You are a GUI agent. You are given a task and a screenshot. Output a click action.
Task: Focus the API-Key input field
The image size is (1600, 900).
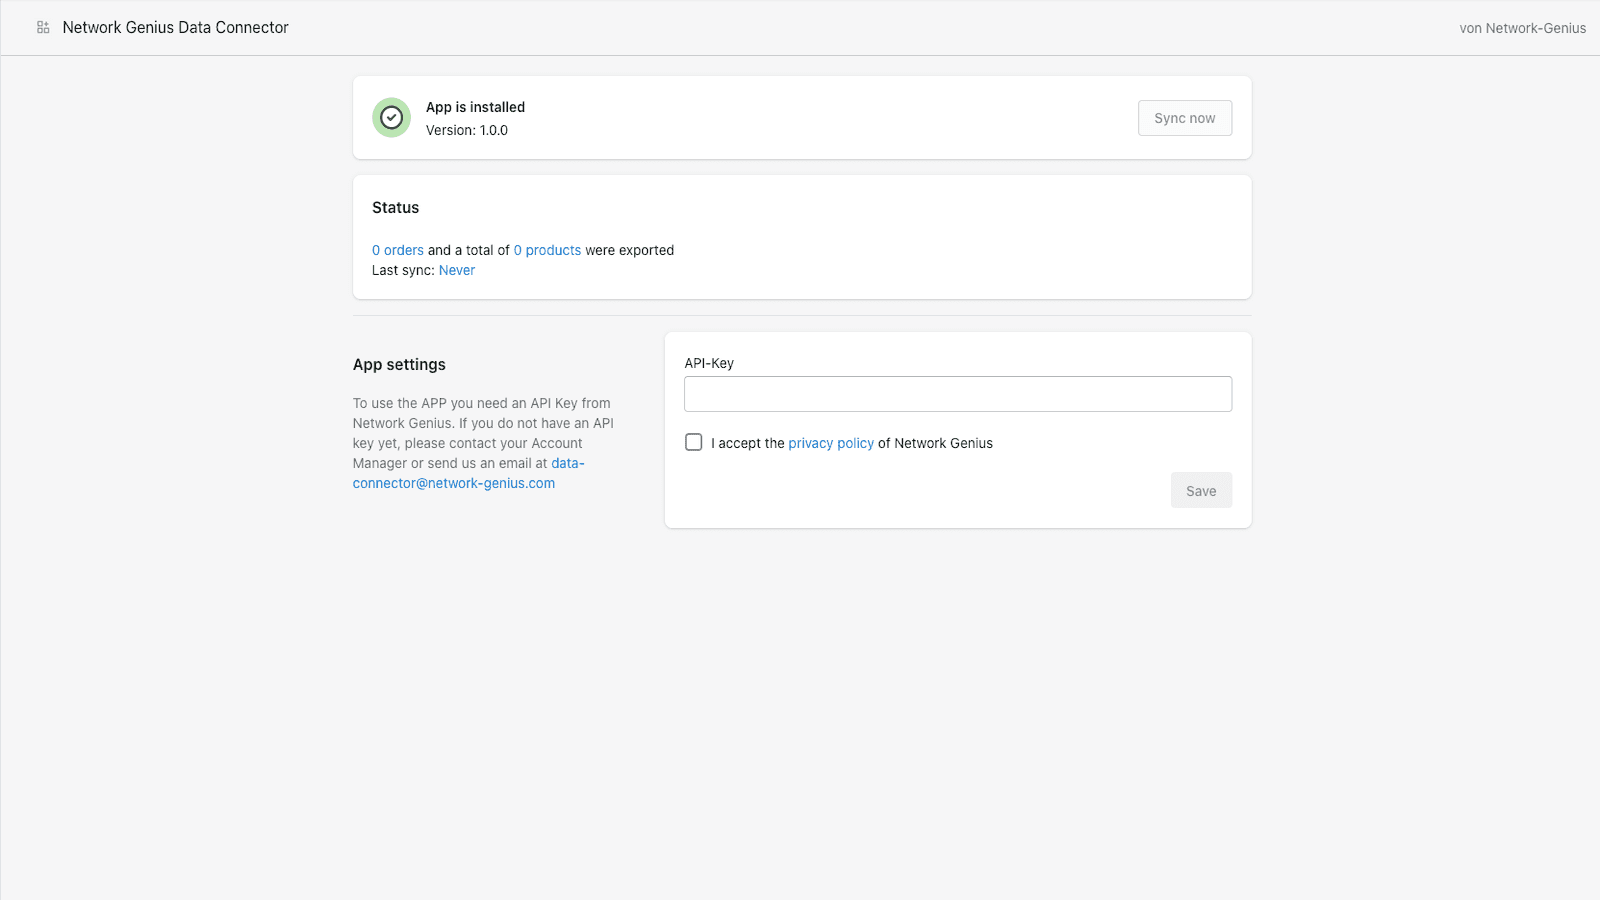957,394
